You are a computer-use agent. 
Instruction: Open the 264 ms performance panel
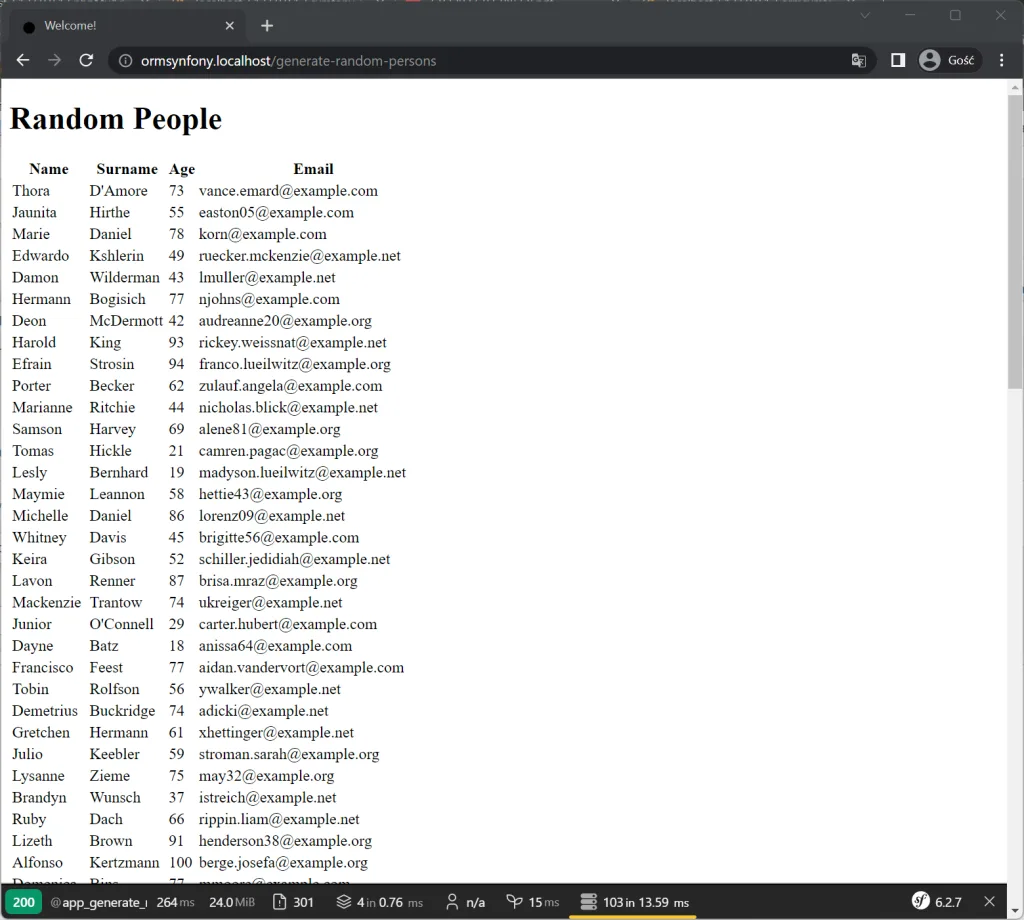[x=175, y=902]
